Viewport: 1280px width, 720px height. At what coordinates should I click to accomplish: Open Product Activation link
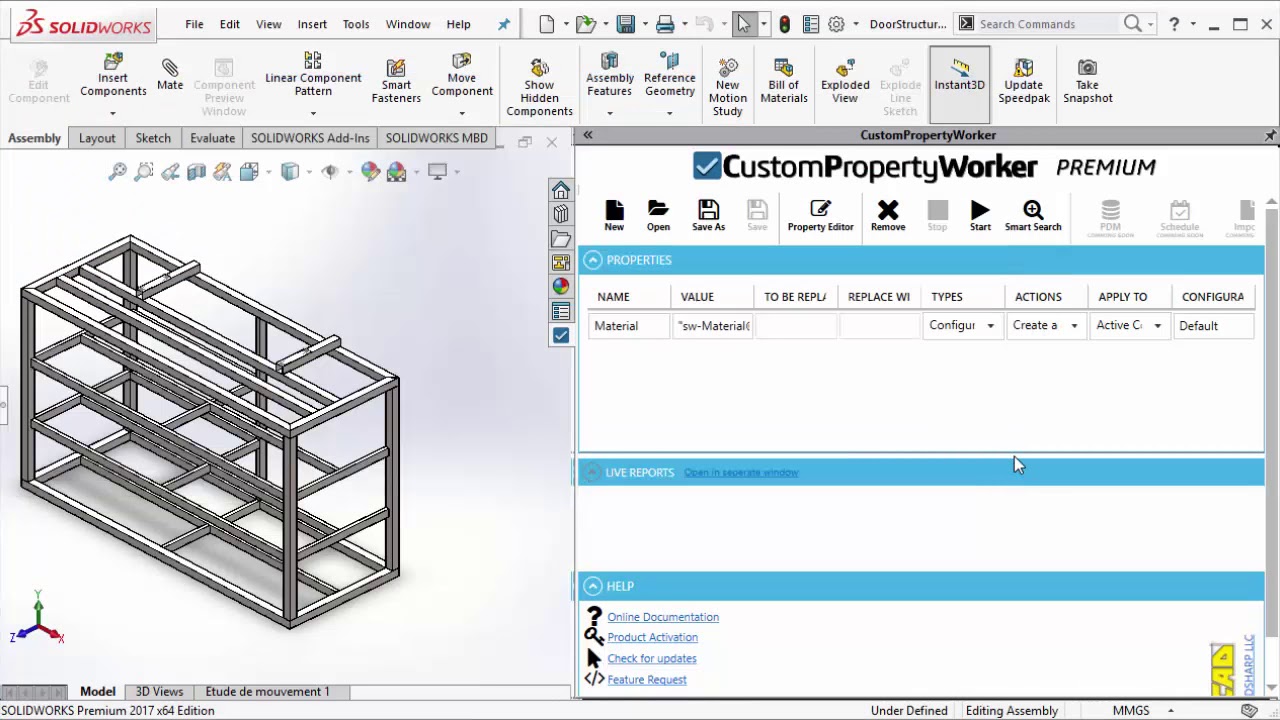[652, 637]
